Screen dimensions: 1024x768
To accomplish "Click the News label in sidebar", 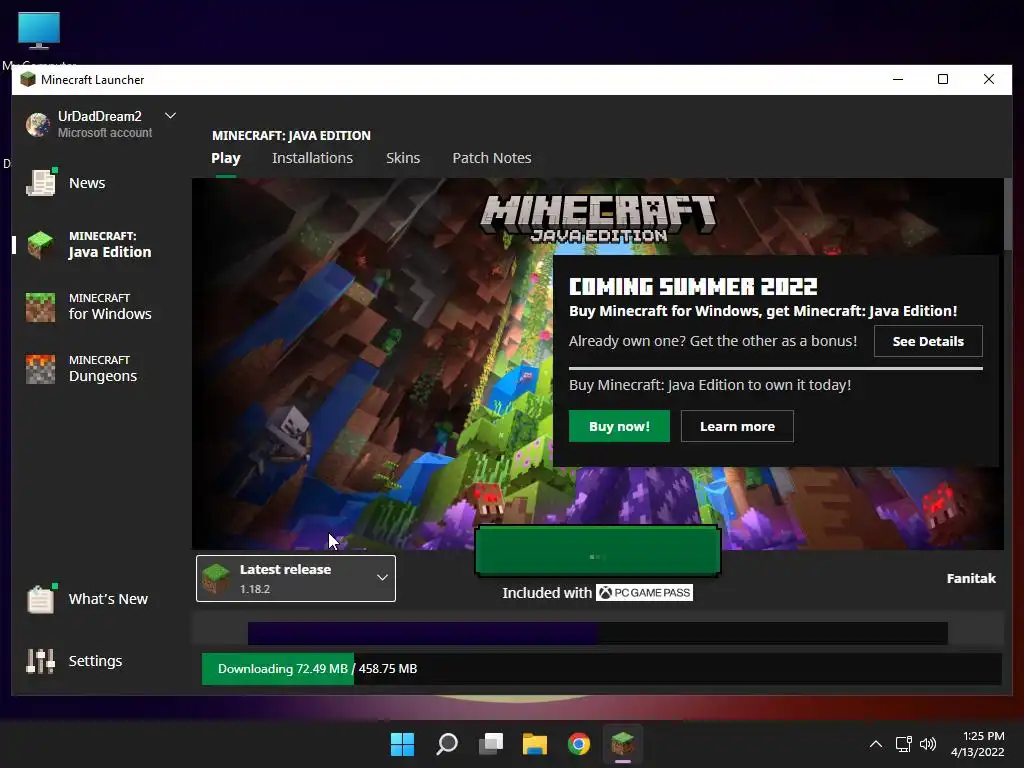I will tap(87, 183).
